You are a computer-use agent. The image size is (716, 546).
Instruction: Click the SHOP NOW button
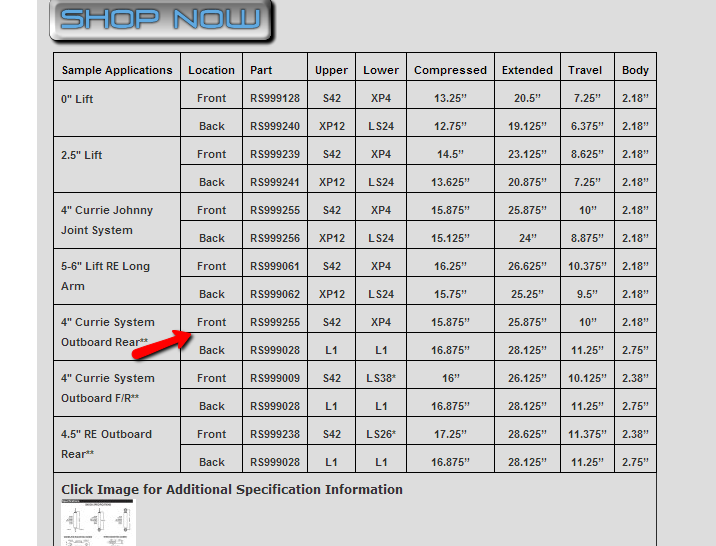pos(161,21)
